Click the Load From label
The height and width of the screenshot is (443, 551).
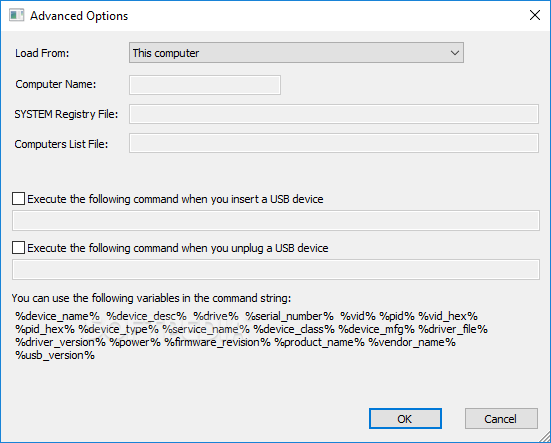(x=42, y=53)
